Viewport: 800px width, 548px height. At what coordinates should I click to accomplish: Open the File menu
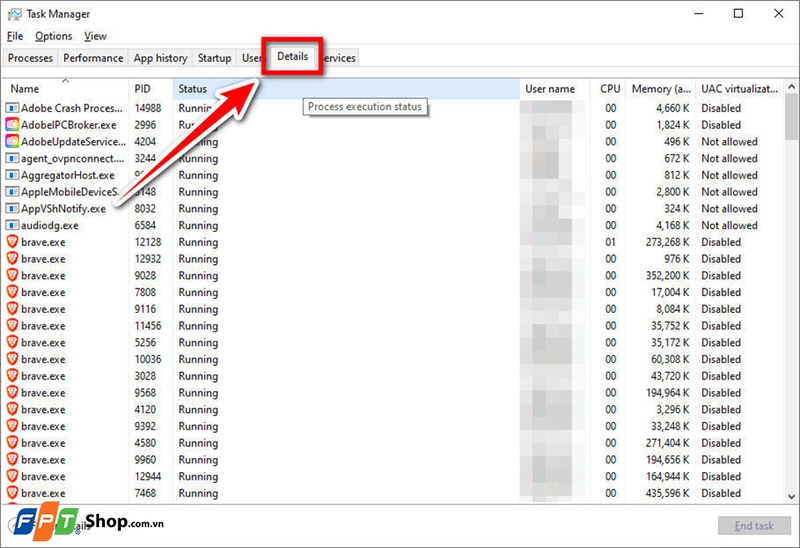(15, 36)
